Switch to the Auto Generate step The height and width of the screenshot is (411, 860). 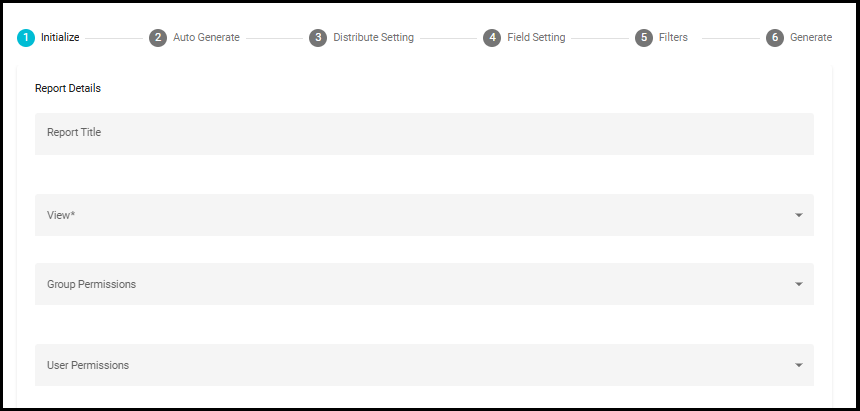(x=206, y=37)
